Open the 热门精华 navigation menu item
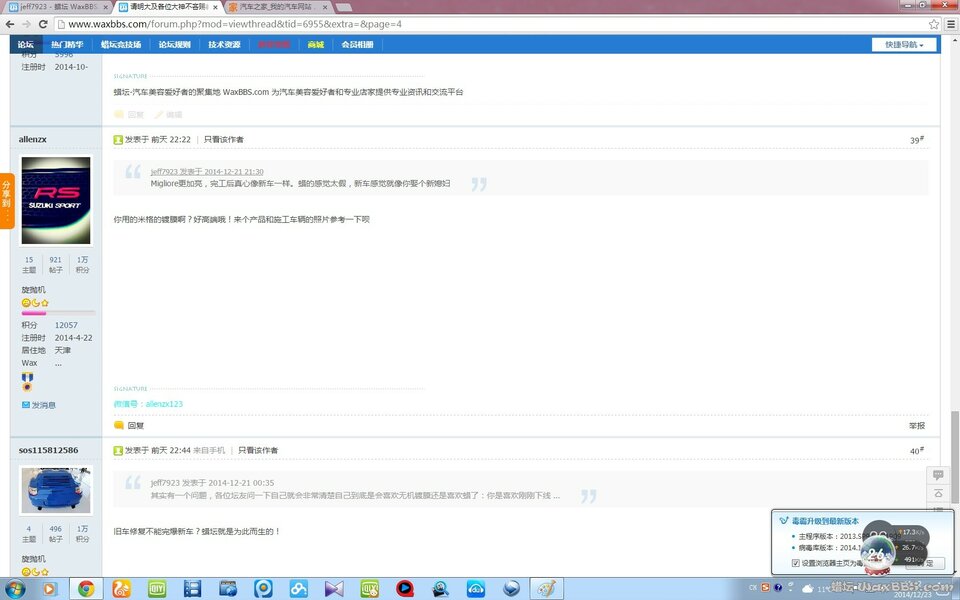Viewport: 960px width, 600px height. tap(68, 45)
